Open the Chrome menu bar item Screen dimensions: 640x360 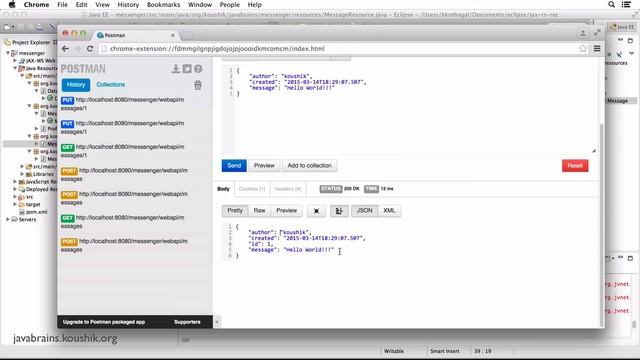pos(36,4)
